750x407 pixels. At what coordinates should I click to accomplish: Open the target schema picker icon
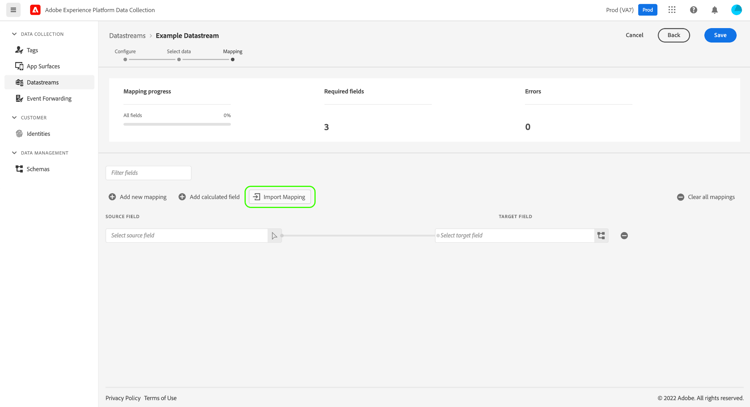point(601,235)
